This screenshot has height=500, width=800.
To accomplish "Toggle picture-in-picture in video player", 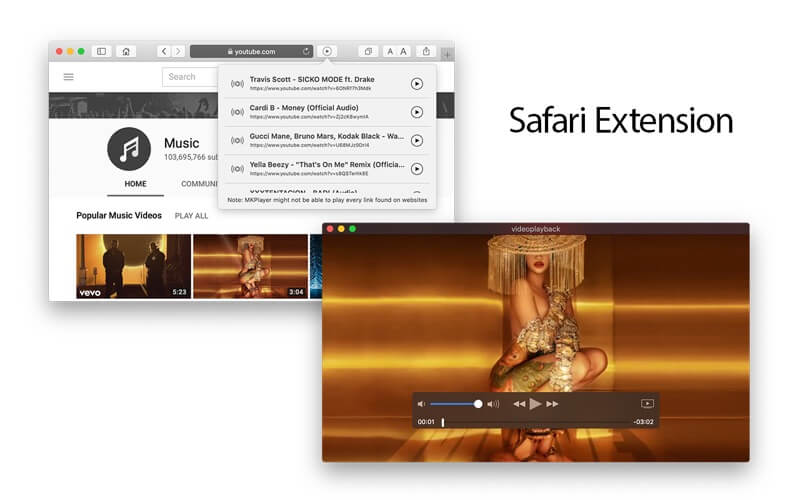I will pyautogui.click(x=647, y=404).
